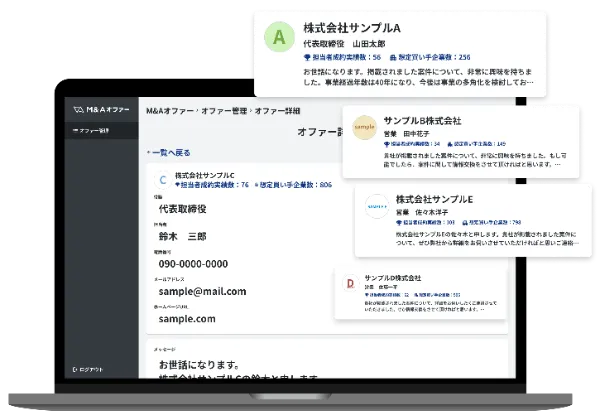The height and width of the screenshot is (415, 600).
Task: Click green A avatar on サンプルA card
Action: (279, 37)
